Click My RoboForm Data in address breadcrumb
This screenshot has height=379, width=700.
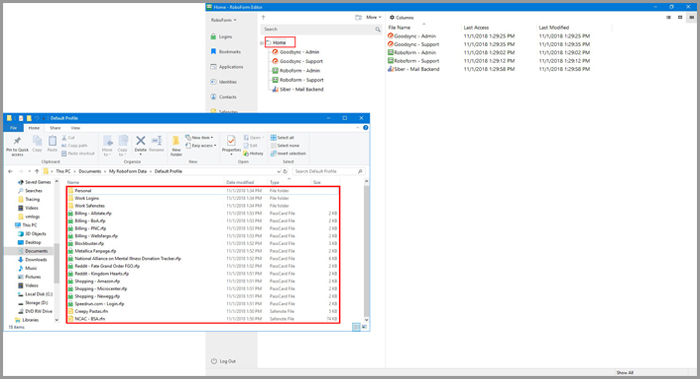[x=128, y=171]
